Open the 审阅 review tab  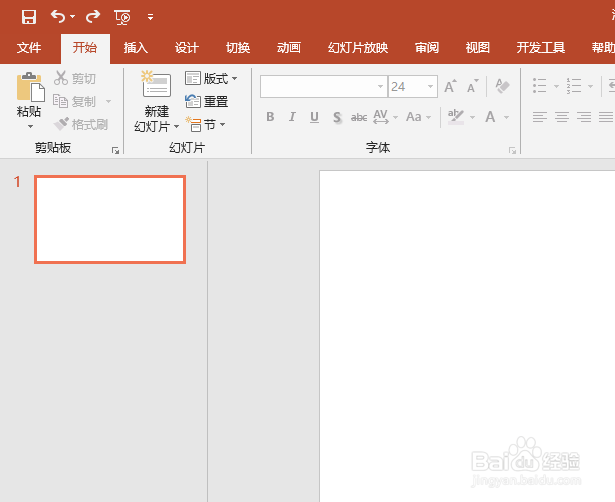[x=427, y=47]
